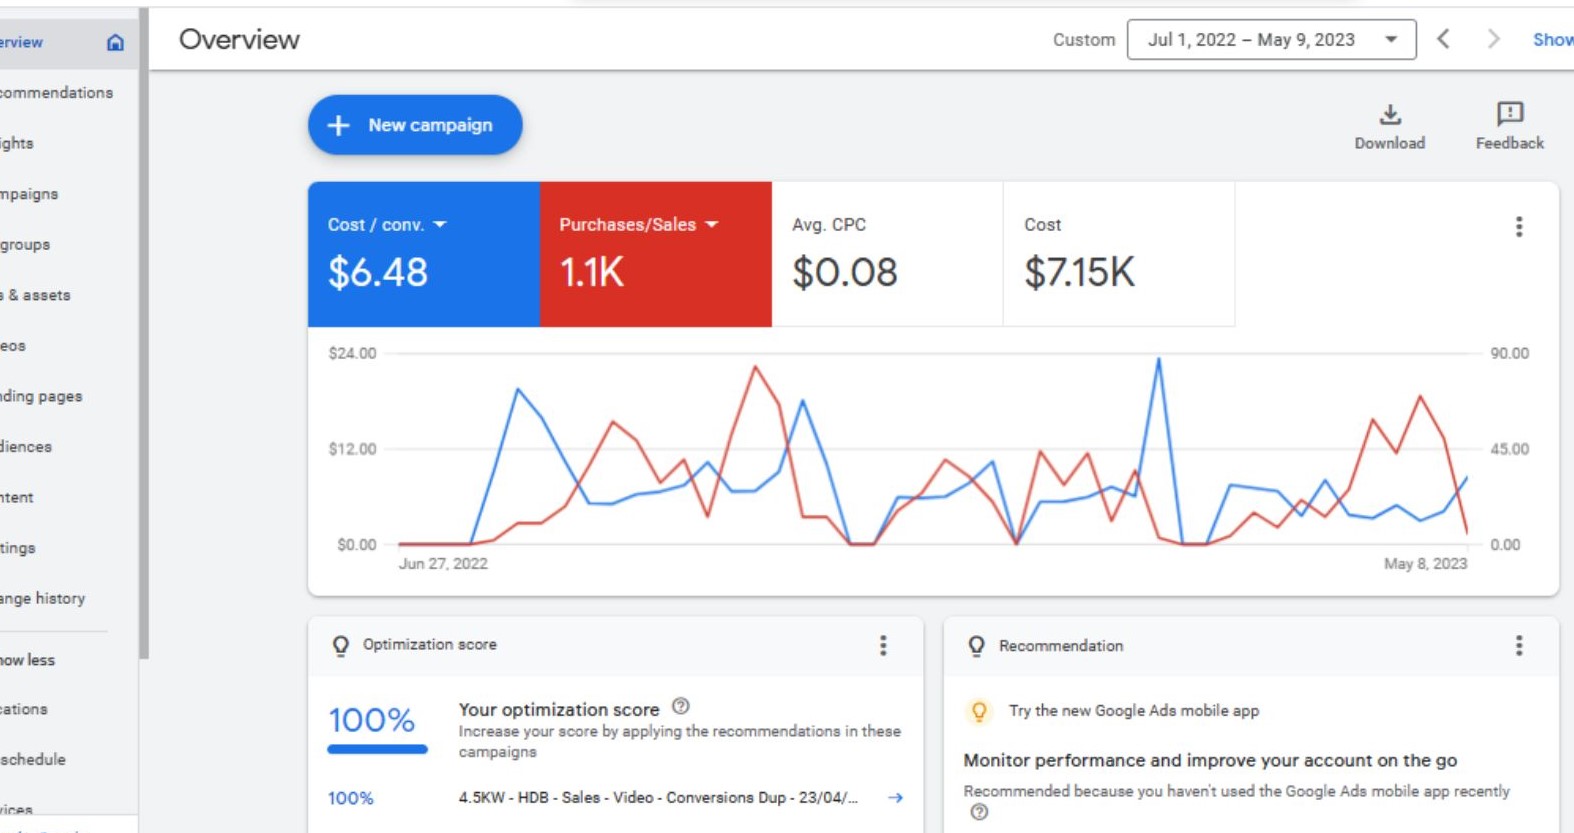Open Landing pages in the sidebar
Viewport: 1574px width, 833px height.
[41, 396]
